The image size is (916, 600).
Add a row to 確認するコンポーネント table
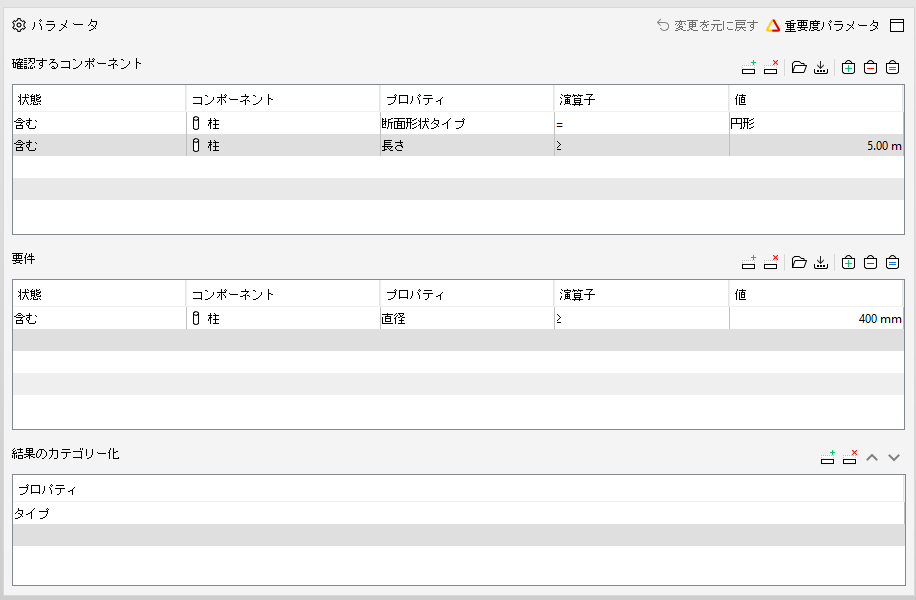click(x=748, y=67)
